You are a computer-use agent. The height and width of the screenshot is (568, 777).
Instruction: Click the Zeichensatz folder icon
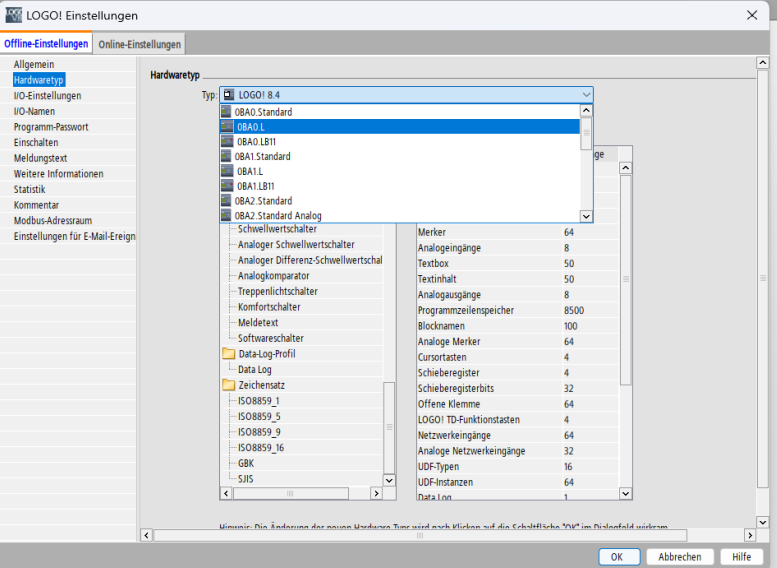pos(228,385)
